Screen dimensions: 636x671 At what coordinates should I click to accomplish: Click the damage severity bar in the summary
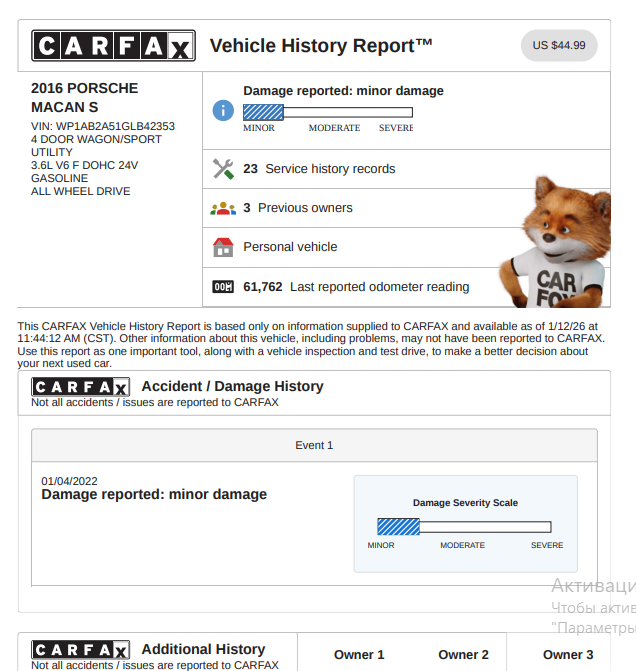[x=327, y=113]
